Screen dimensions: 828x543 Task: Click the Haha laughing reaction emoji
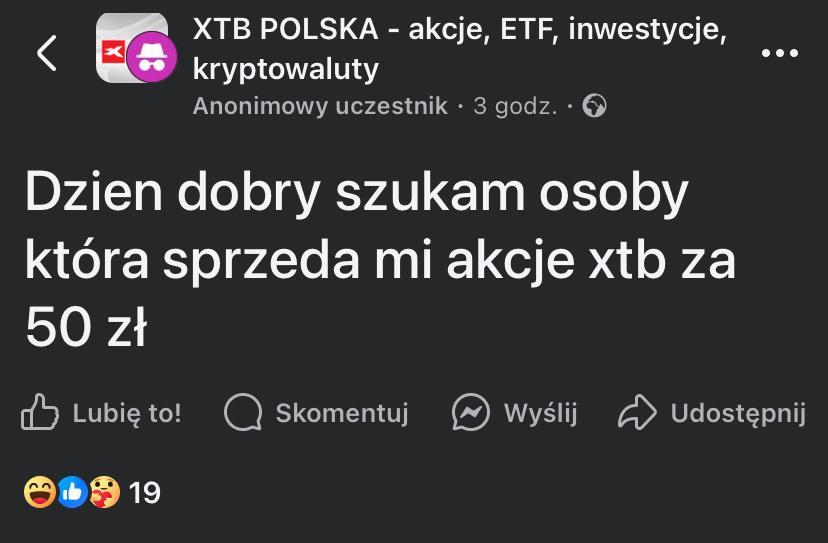pyautogui.click(x=39, y=492)
